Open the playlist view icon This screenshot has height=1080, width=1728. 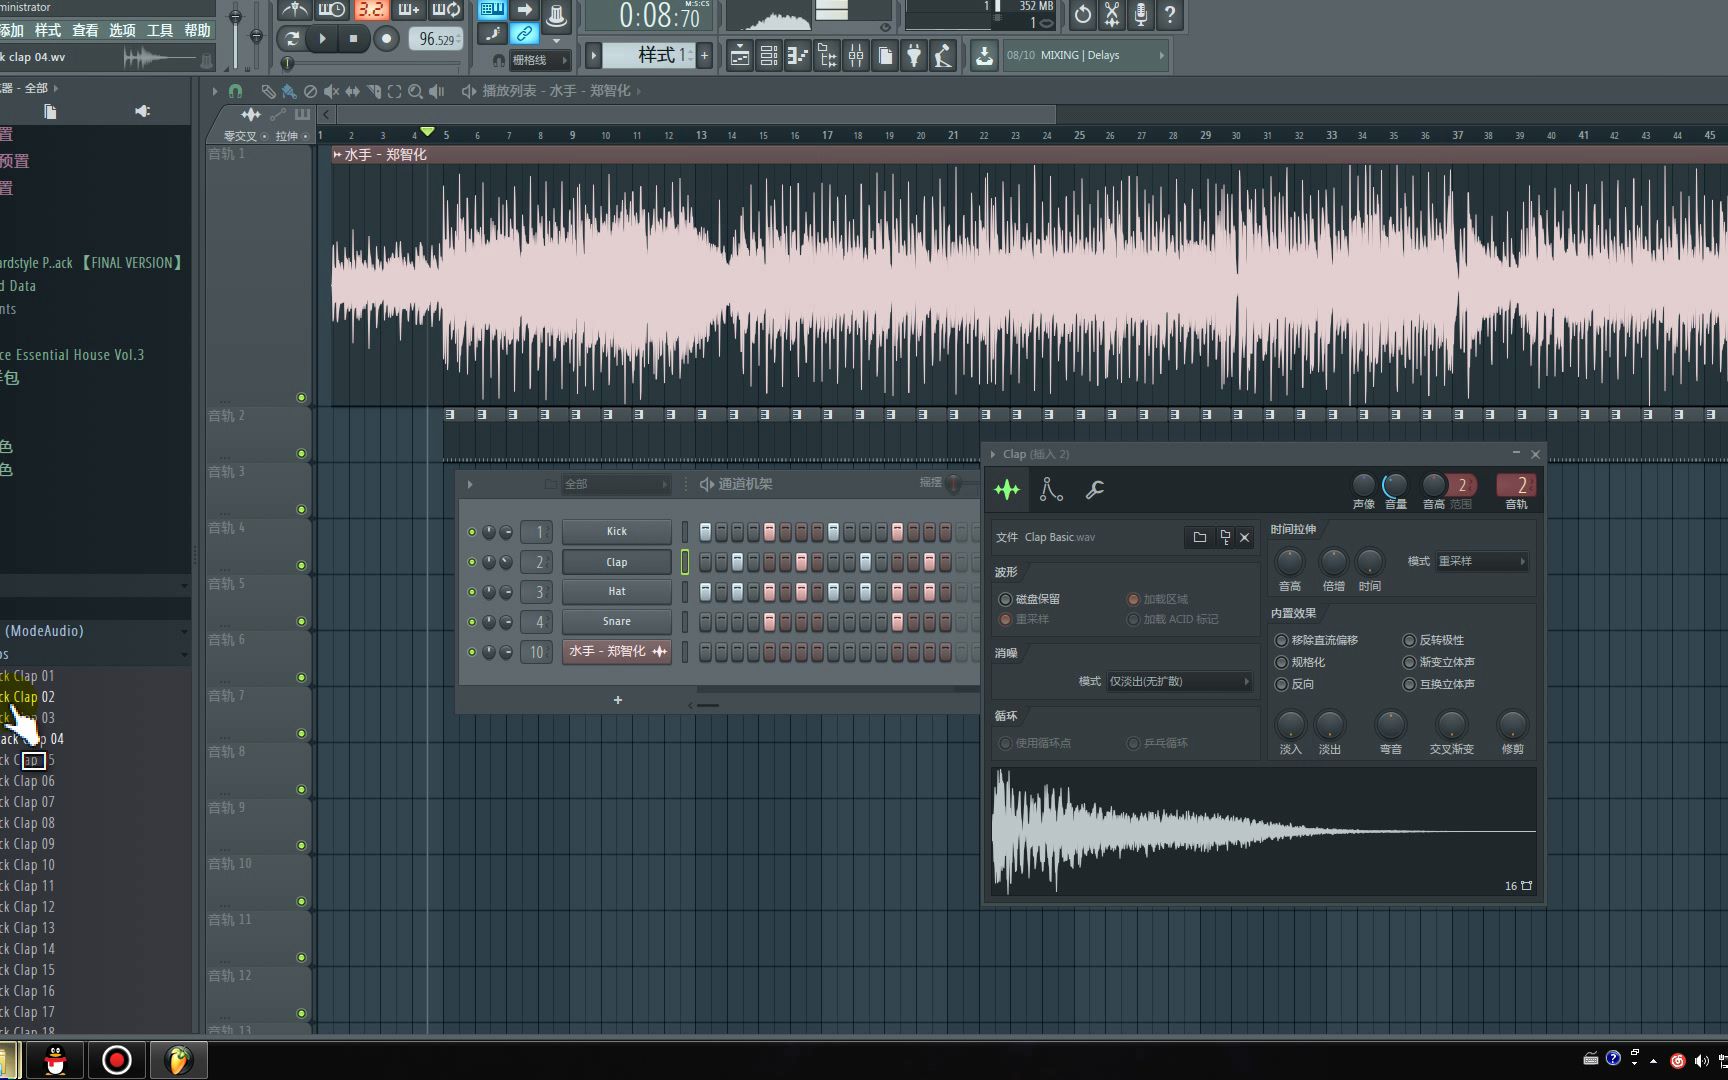(x=739, y=56)
